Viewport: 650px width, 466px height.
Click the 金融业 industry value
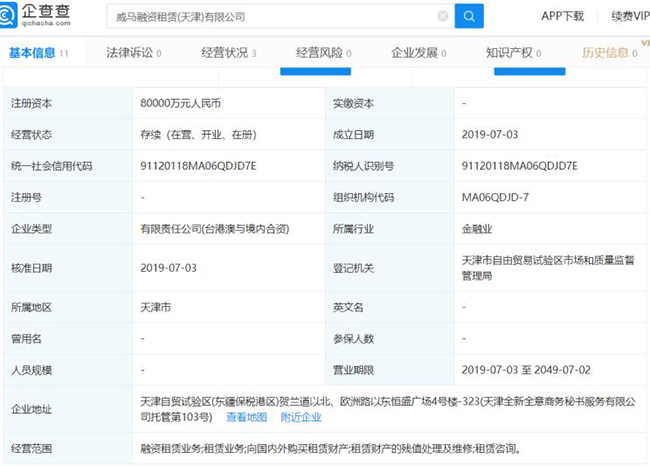(477, 229)
